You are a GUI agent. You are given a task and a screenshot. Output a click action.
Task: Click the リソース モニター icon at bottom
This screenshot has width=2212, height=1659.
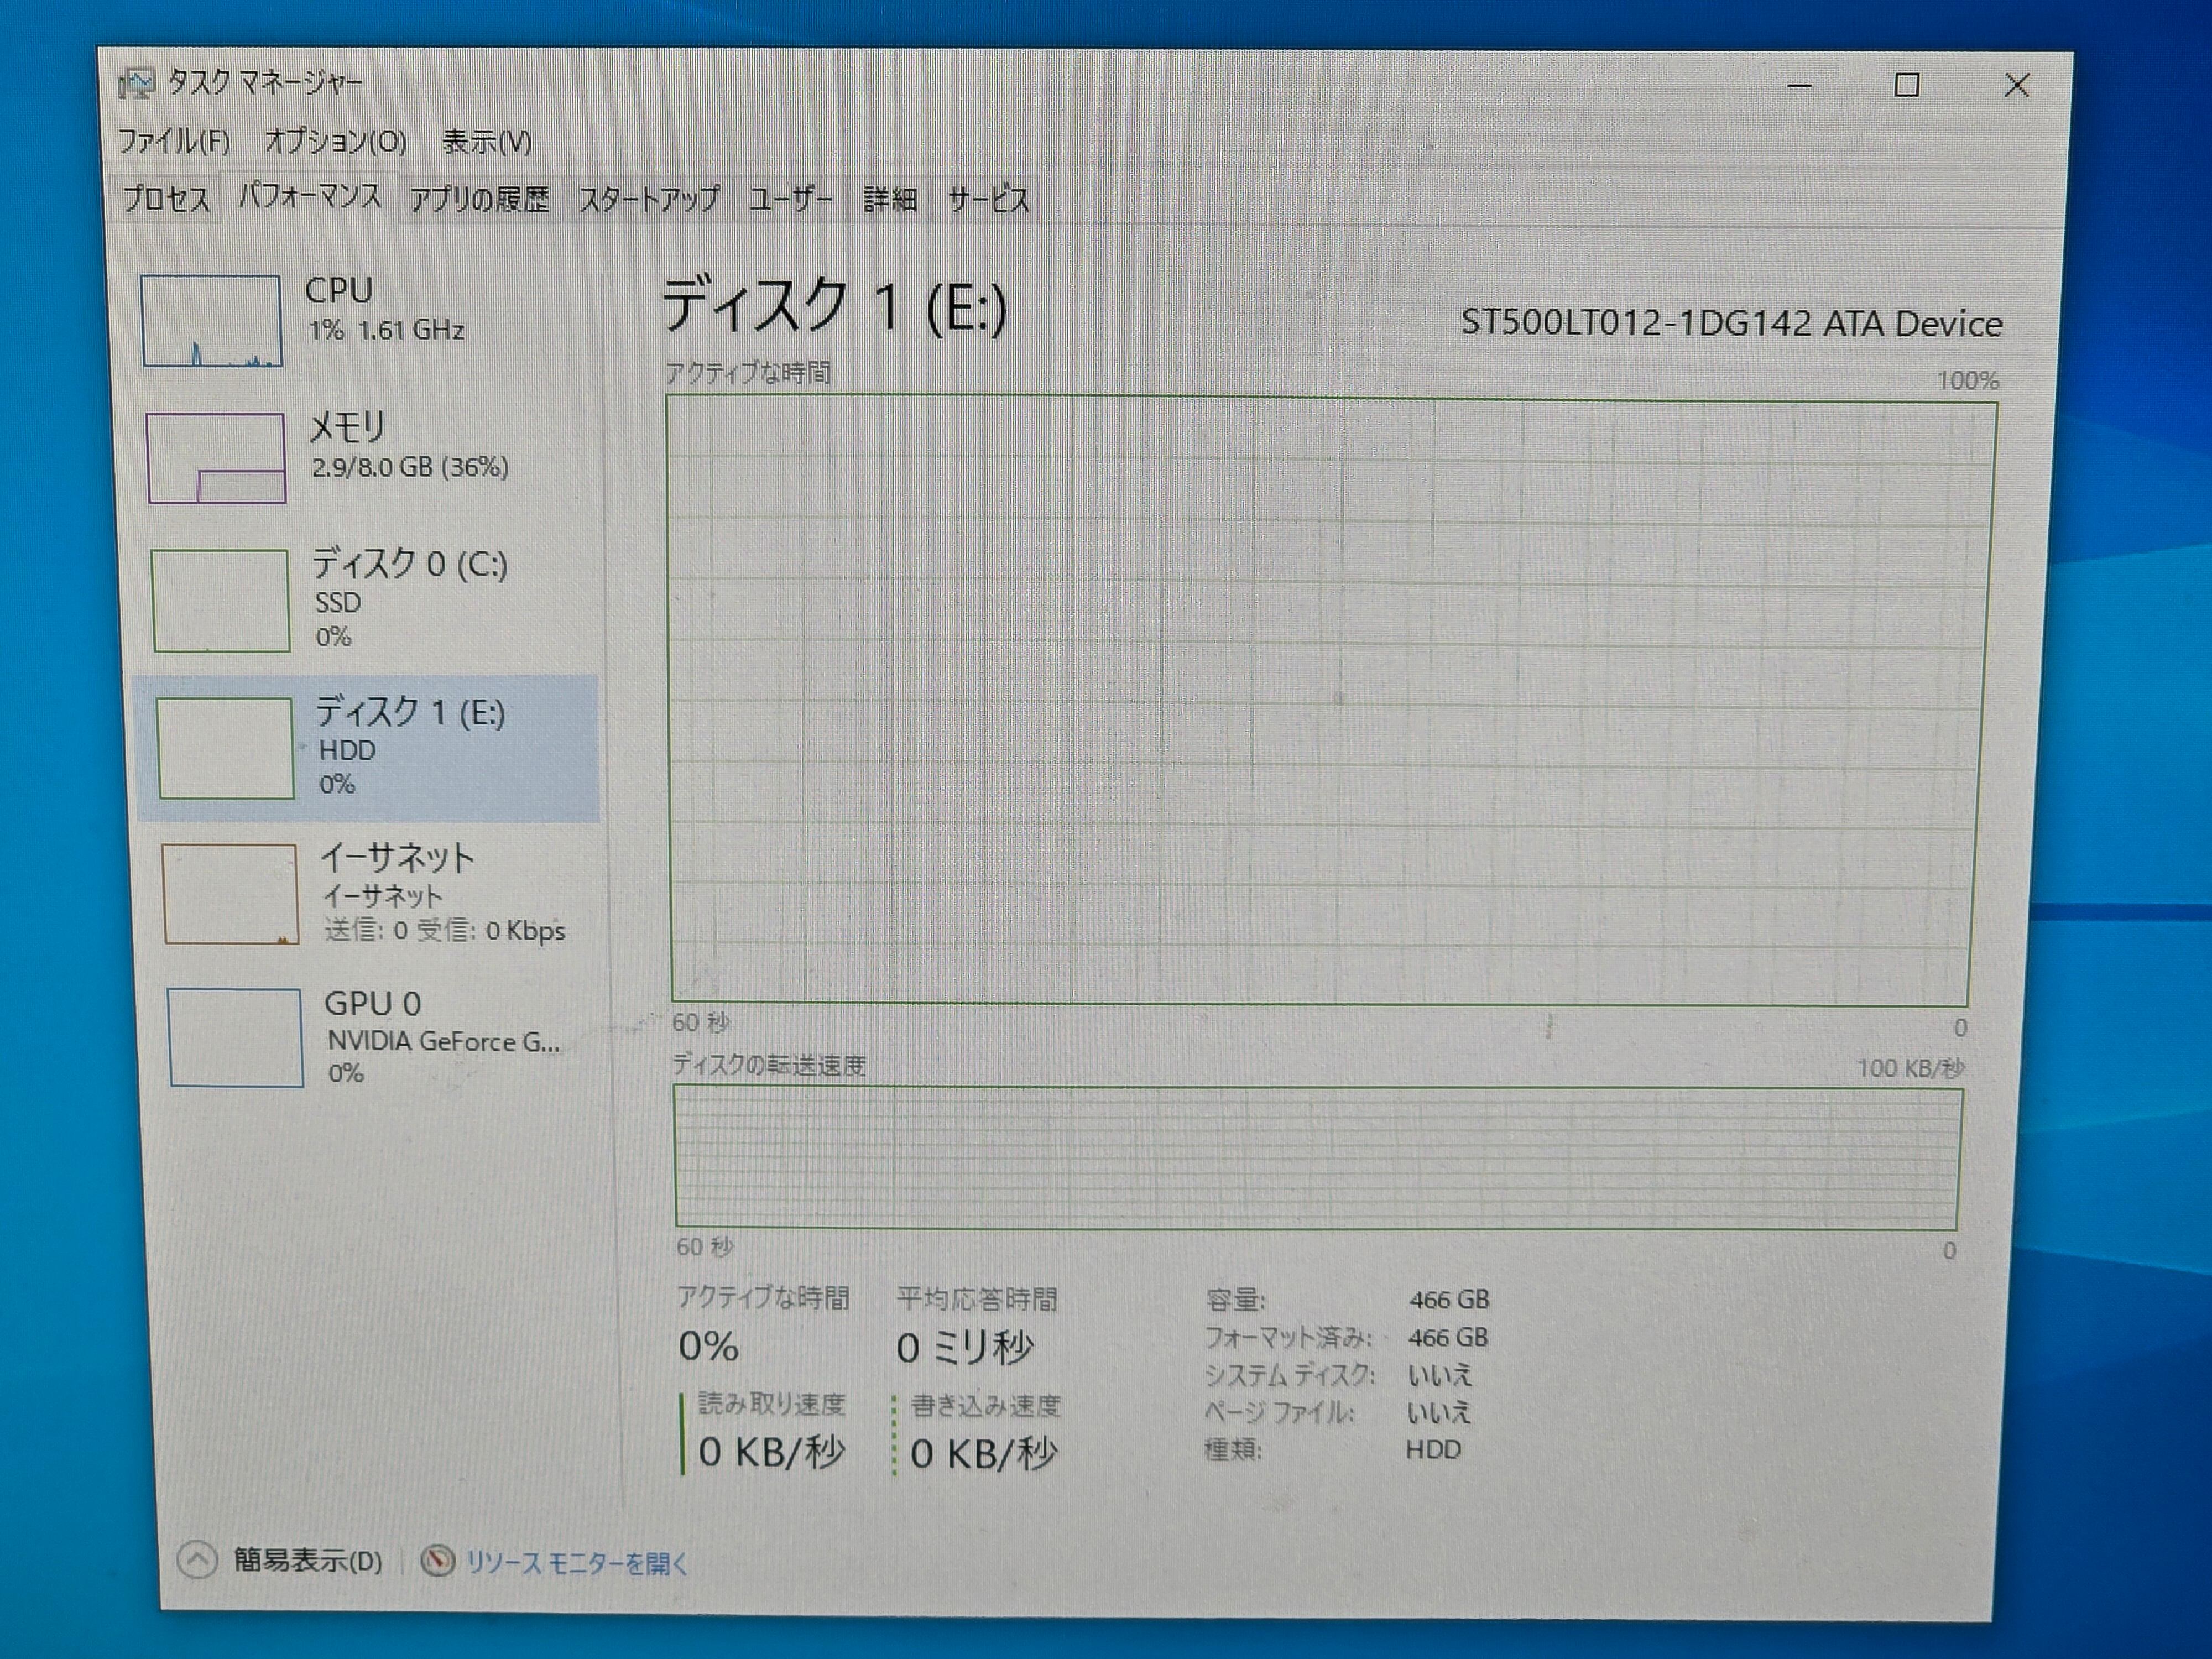(437, 1561)
